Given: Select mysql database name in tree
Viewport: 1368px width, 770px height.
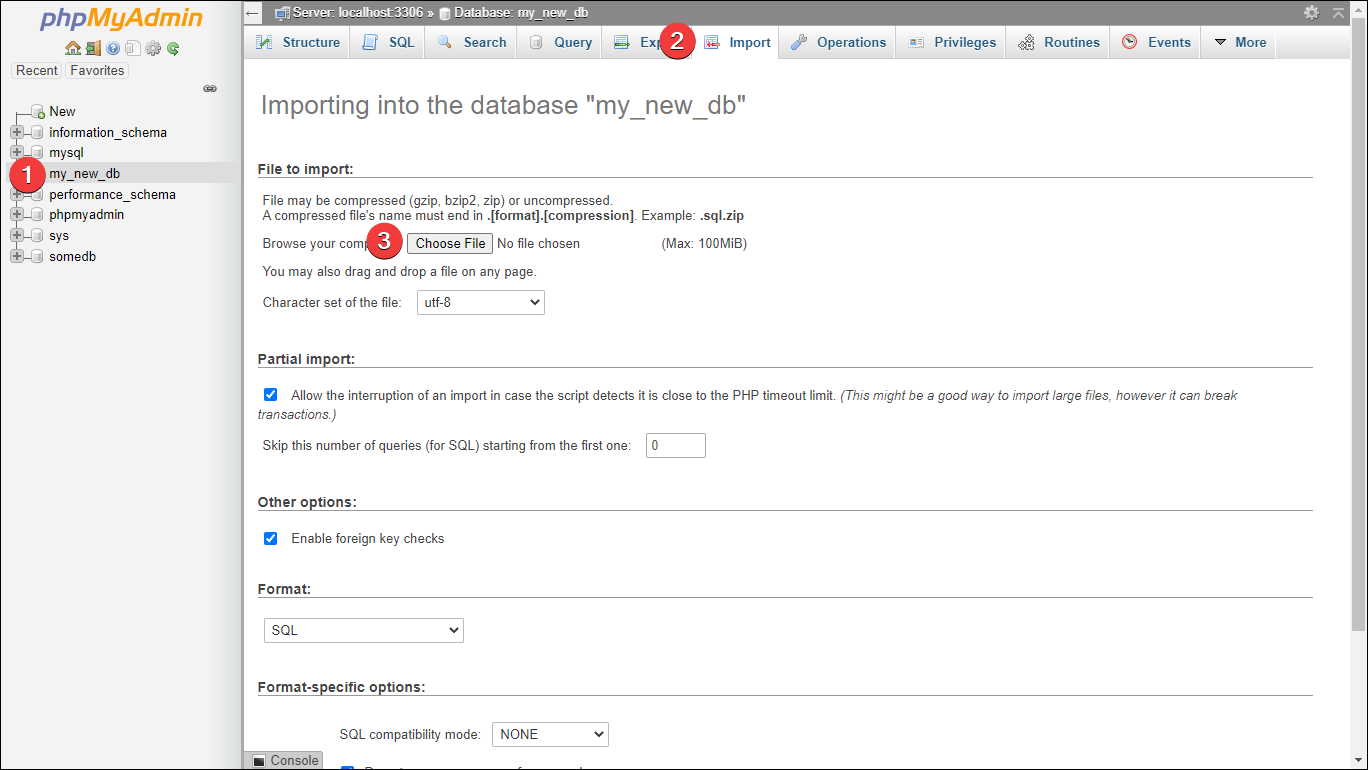Looking at the screenshot, I should 66,152.
